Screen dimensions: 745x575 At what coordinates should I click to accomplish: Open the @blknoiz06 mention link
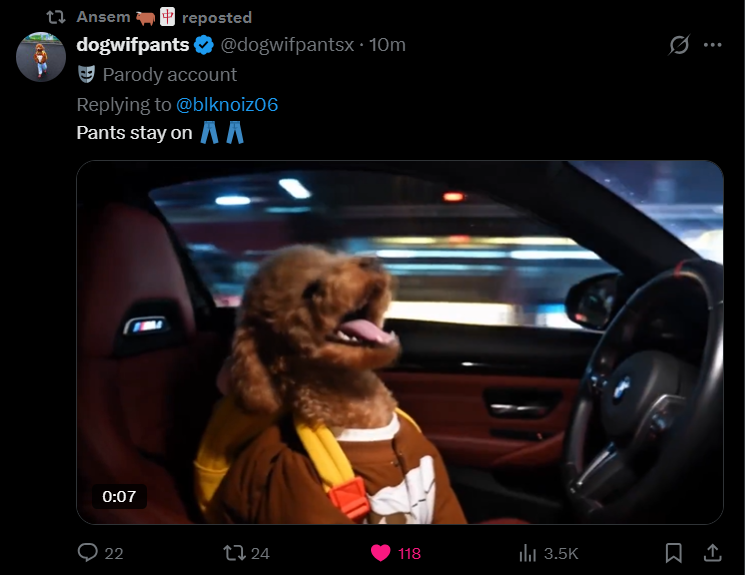227,105
